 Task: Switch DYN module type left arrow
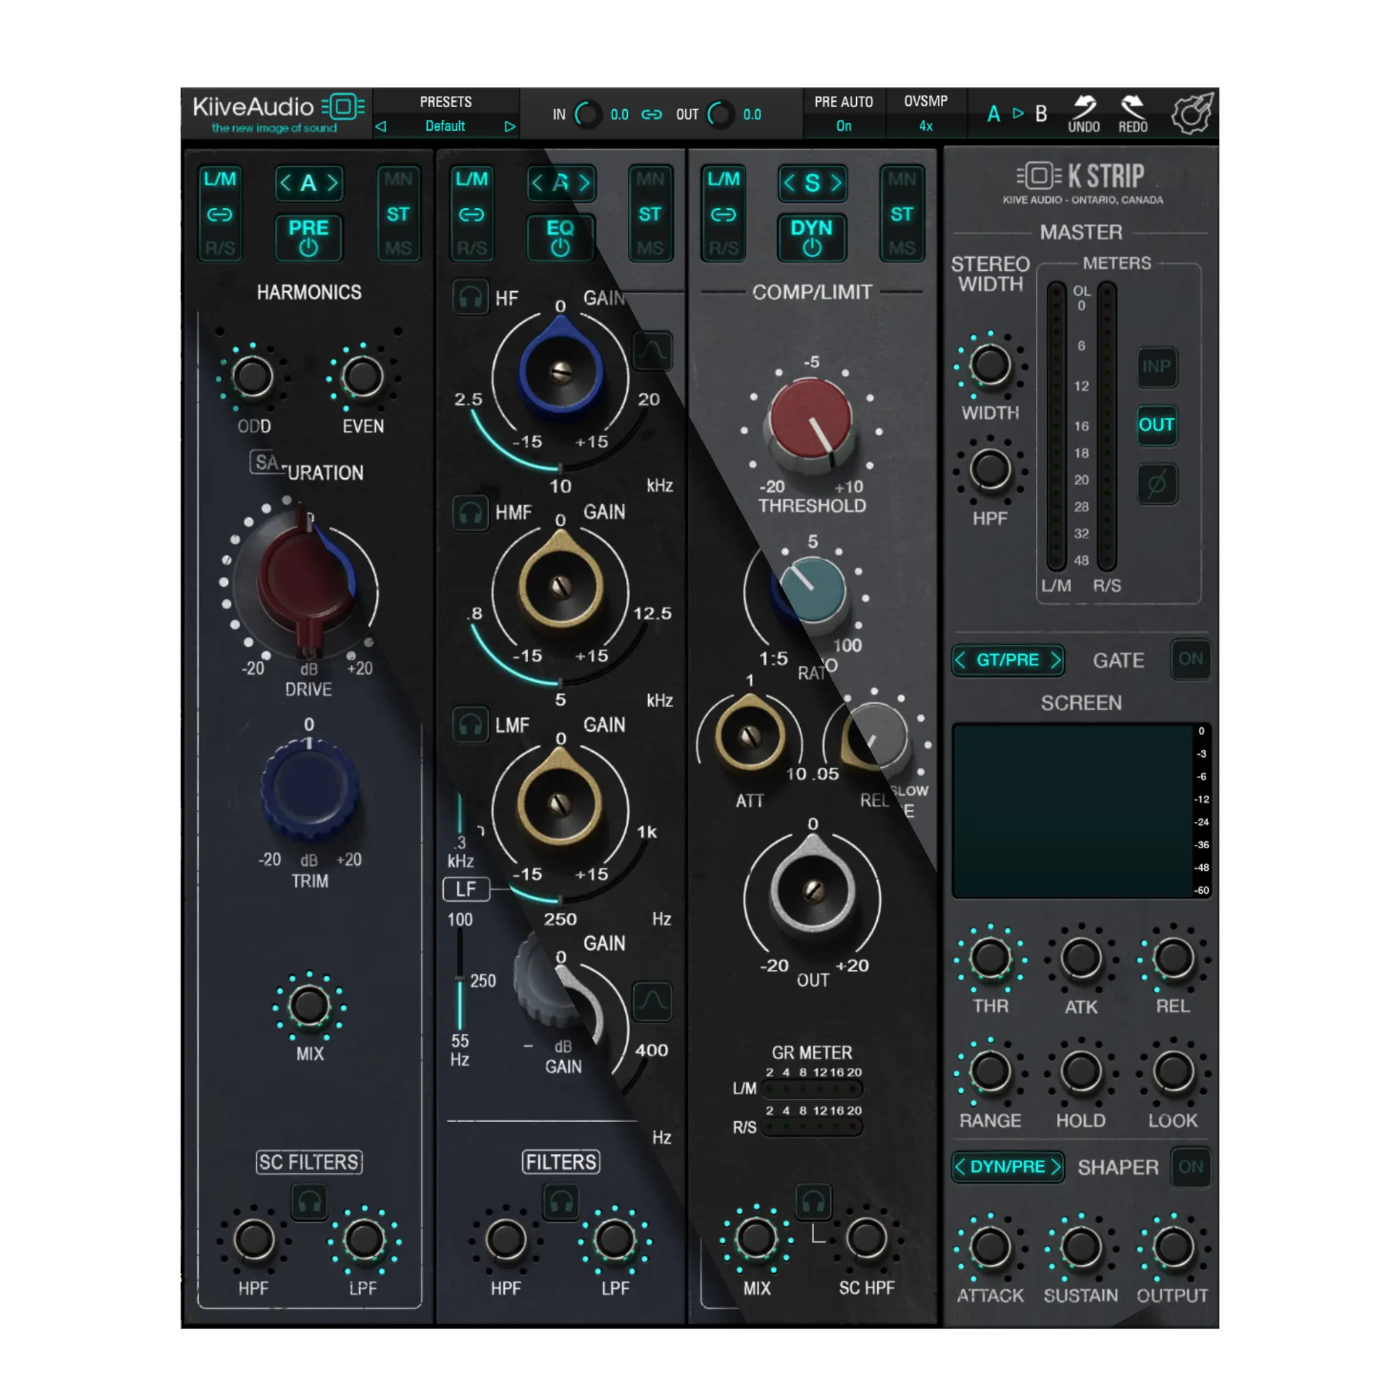point(789,183)
